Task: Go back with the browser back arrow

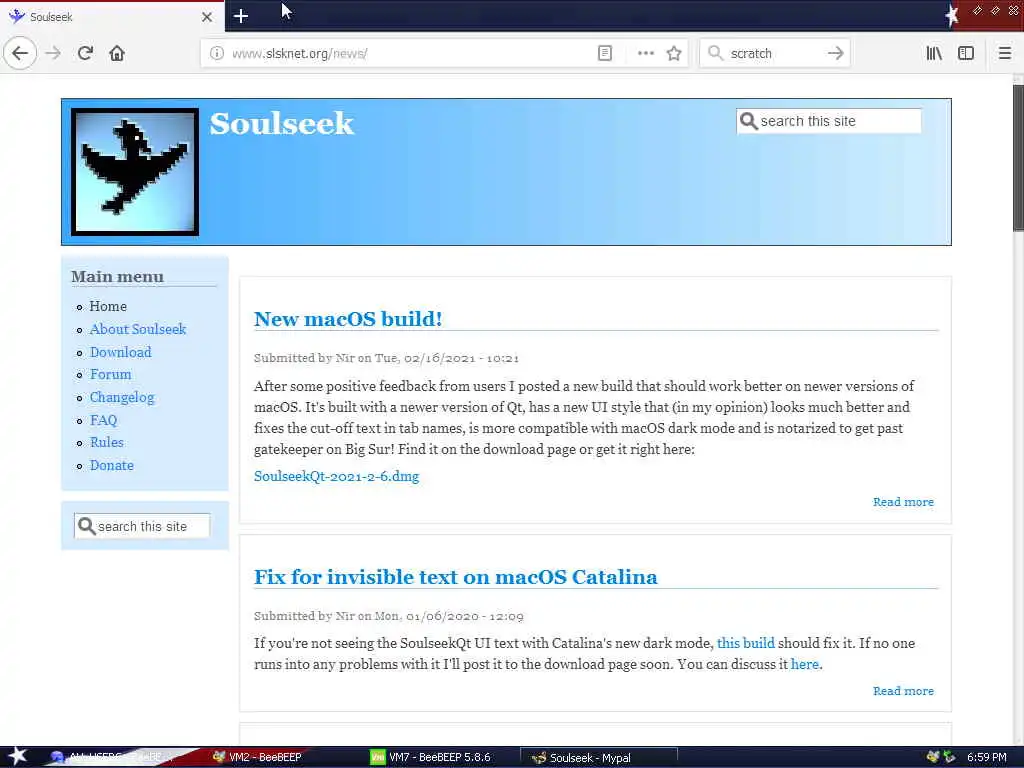Action: click(20, 54)
